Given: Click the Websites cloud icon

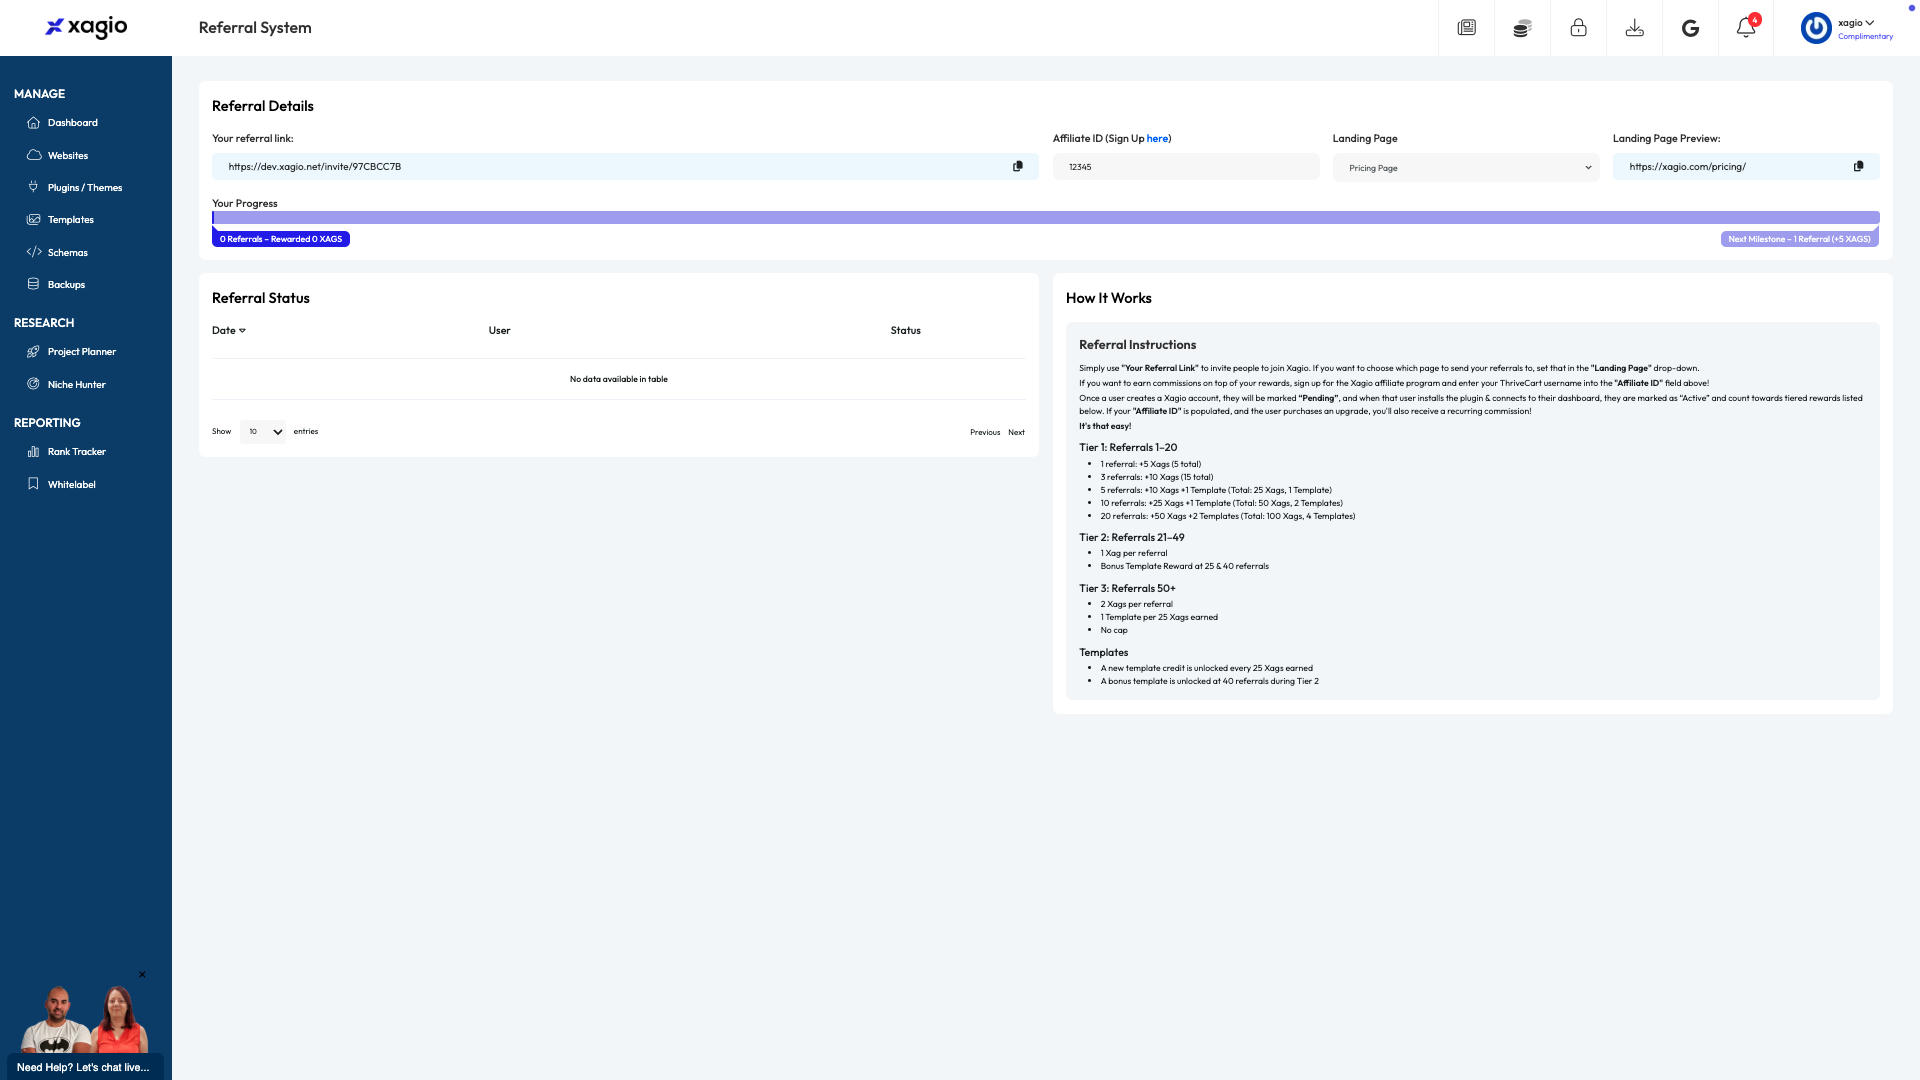Looking at the screenshot, I should point(34,156).
